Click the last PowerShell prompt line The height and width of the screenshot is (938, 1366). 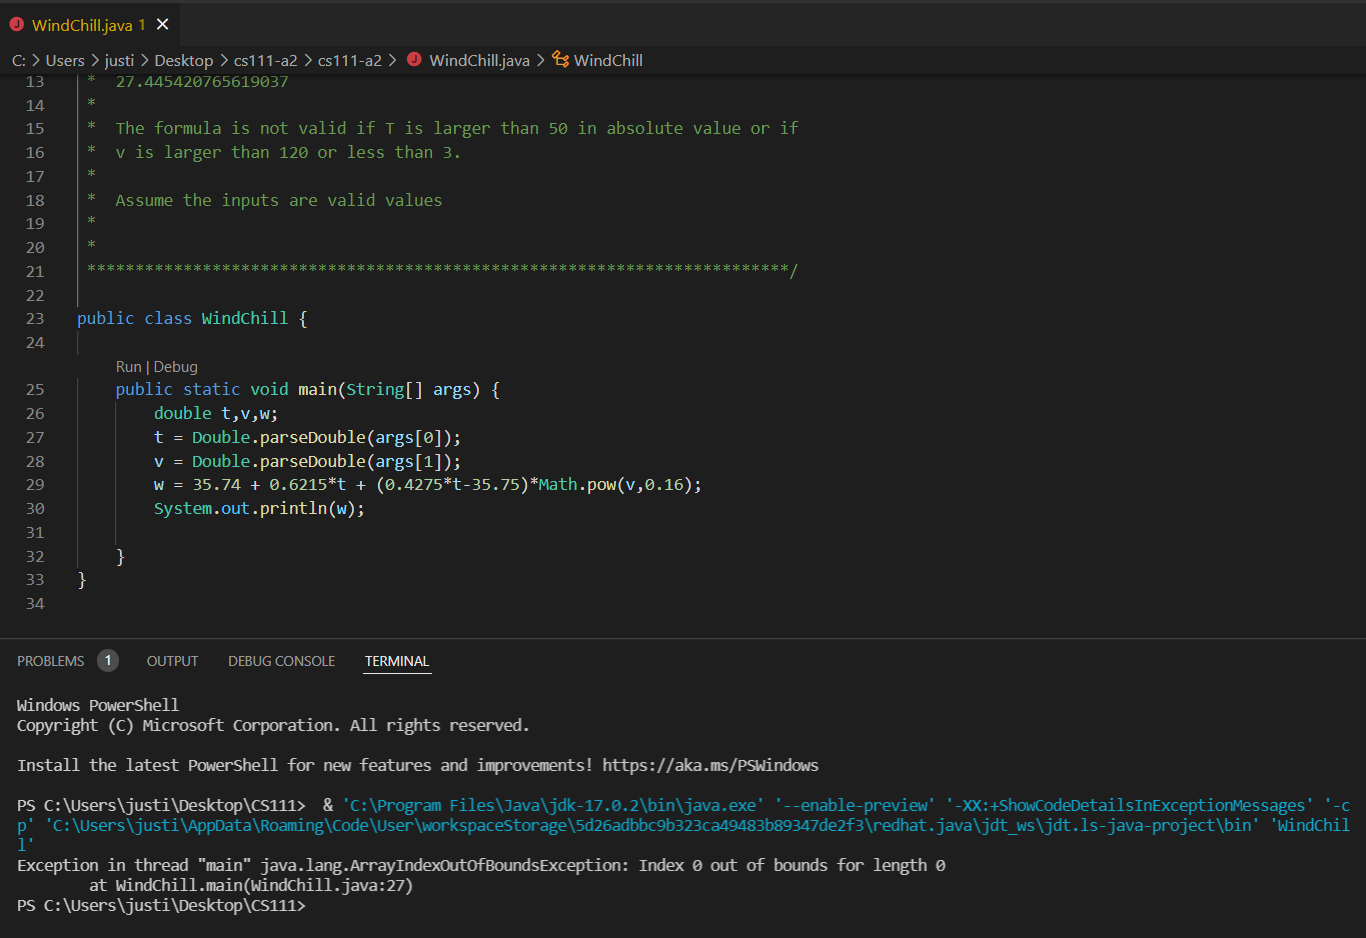coord(161,905)
